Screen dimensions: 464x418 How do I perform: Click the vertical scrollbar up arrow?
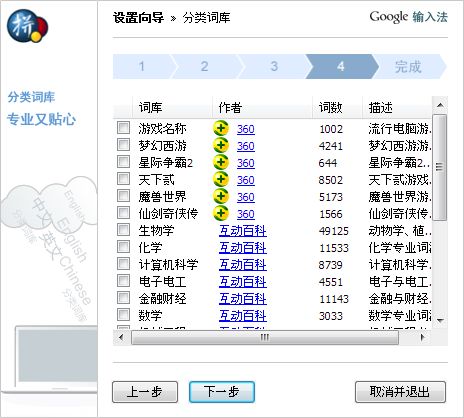[x=440, y=105]
